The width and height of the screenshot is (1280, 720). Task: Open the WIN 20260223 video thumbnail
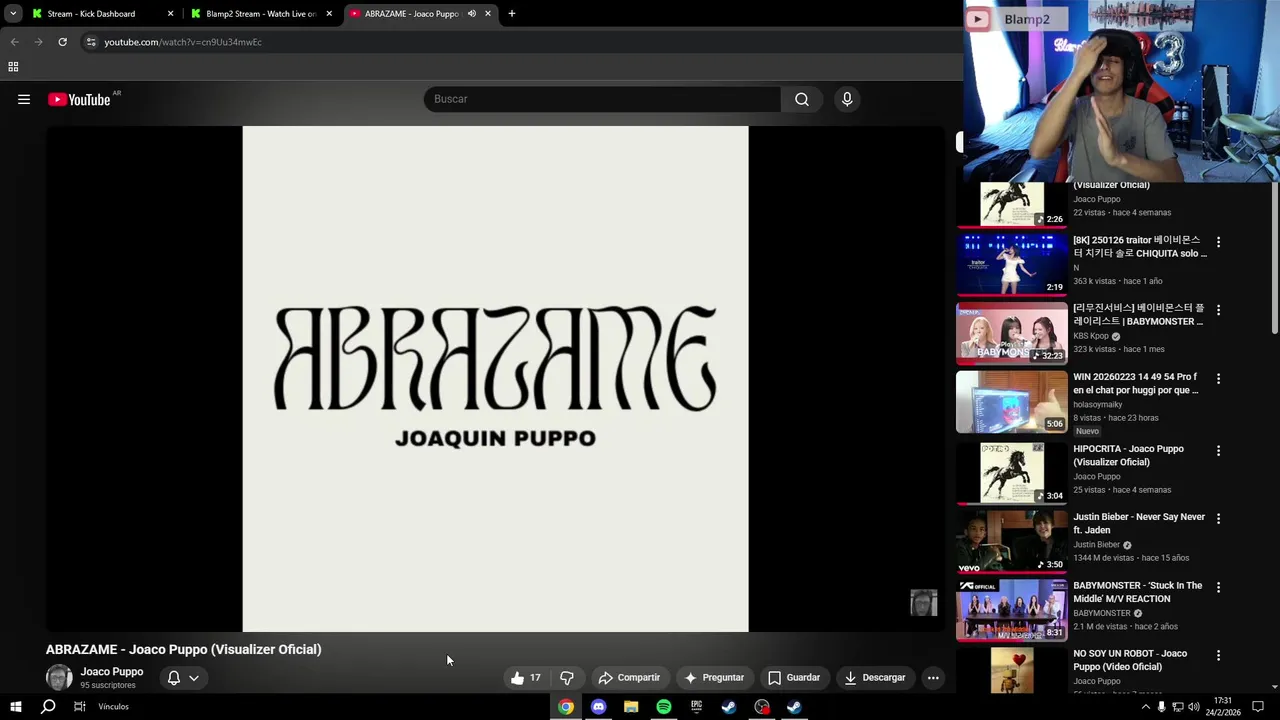[x=1011, y=400]
